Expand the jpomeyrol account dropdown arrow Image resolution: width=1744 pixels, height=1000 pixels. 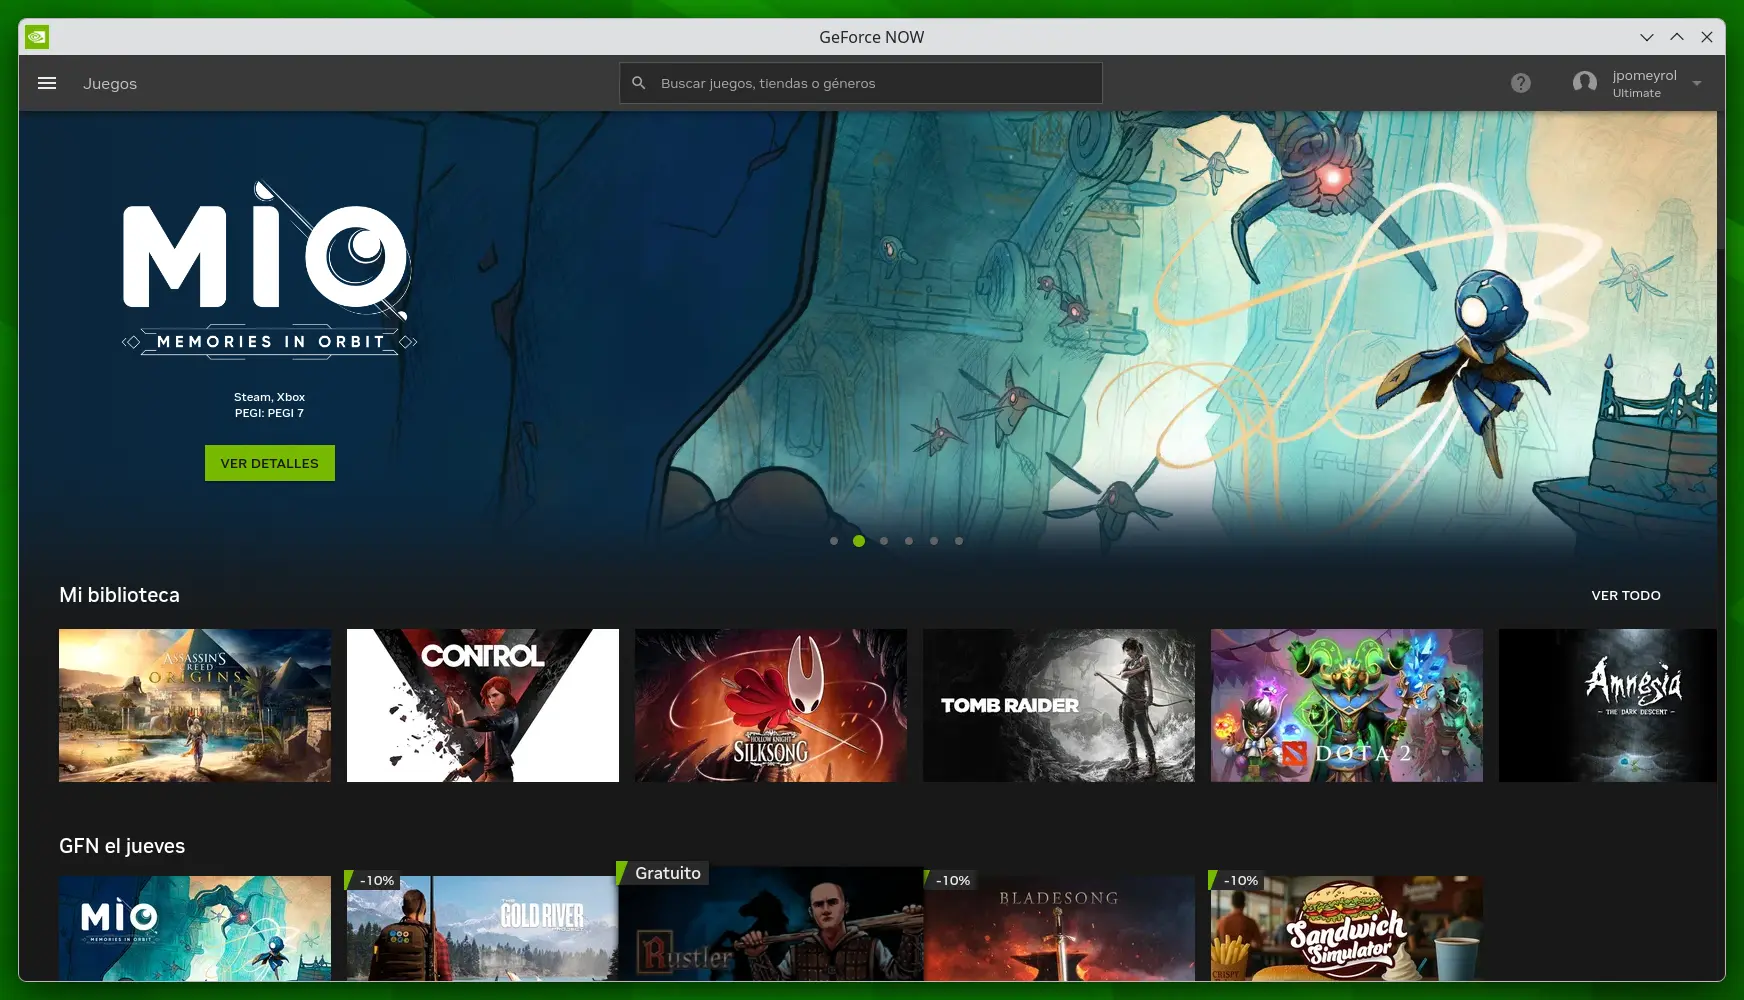tap(1697, 84)
